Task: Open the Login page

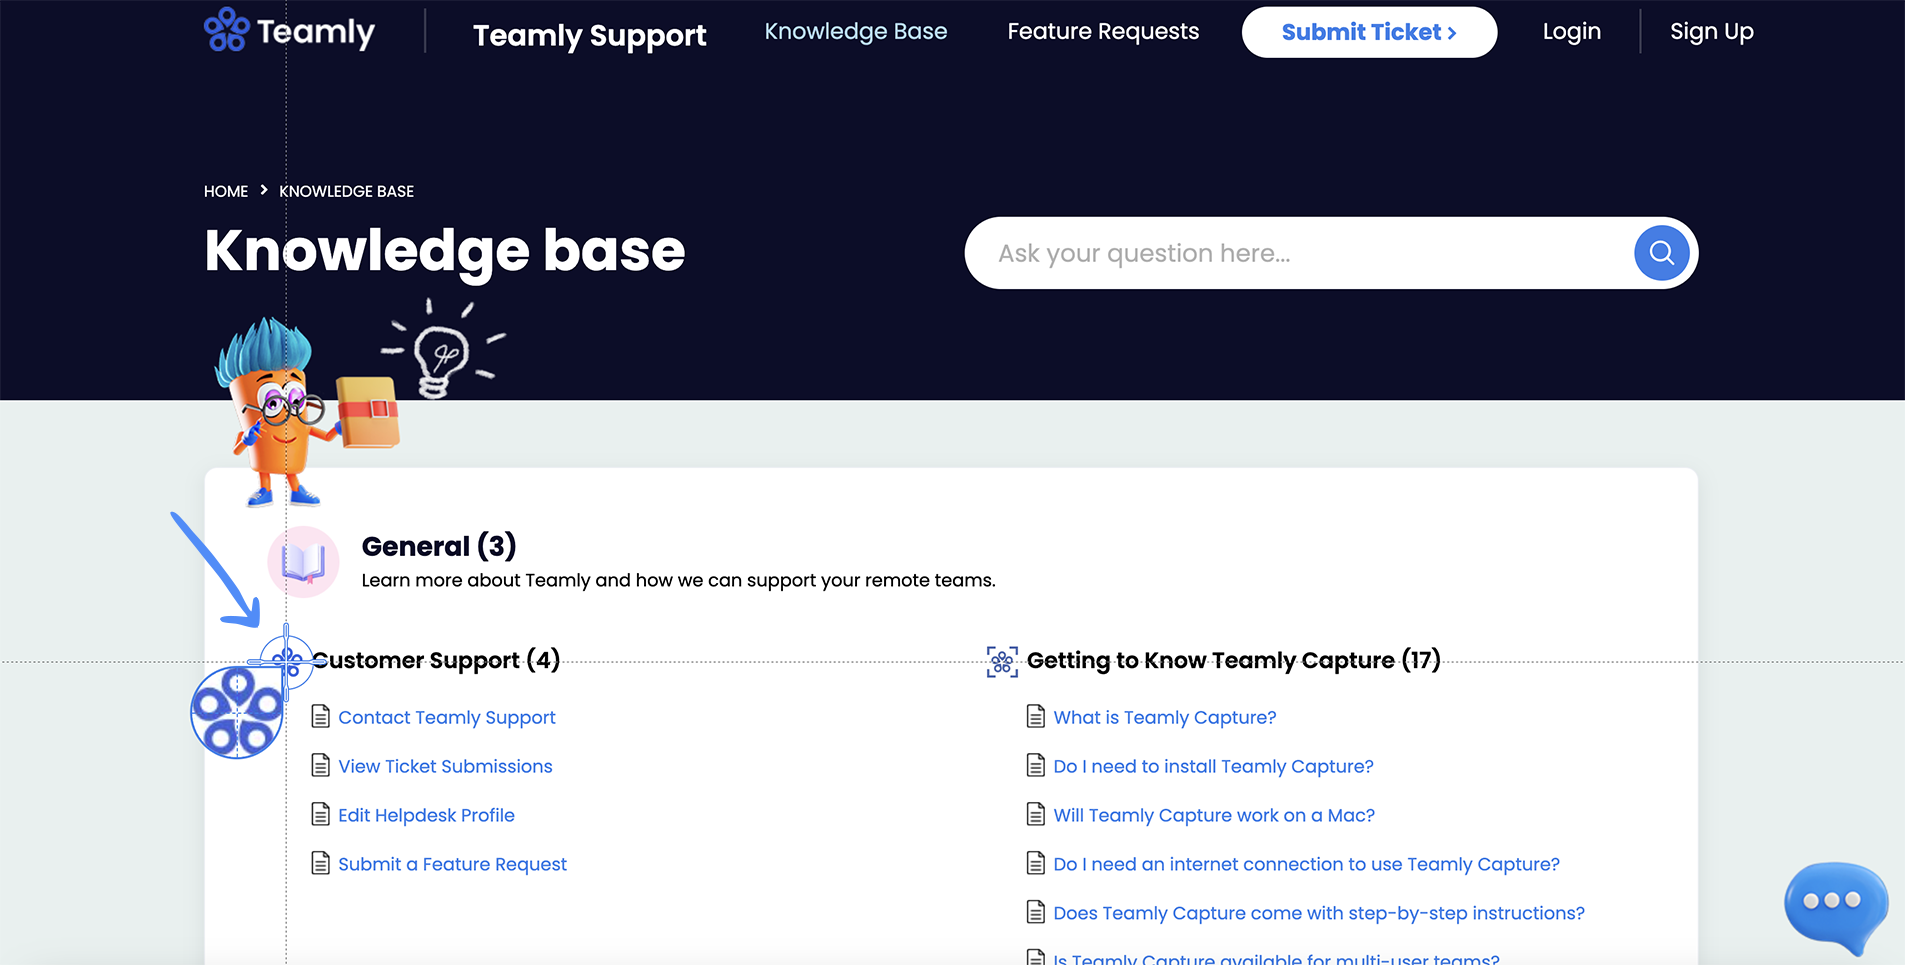Action: (x=1571, y=32)
